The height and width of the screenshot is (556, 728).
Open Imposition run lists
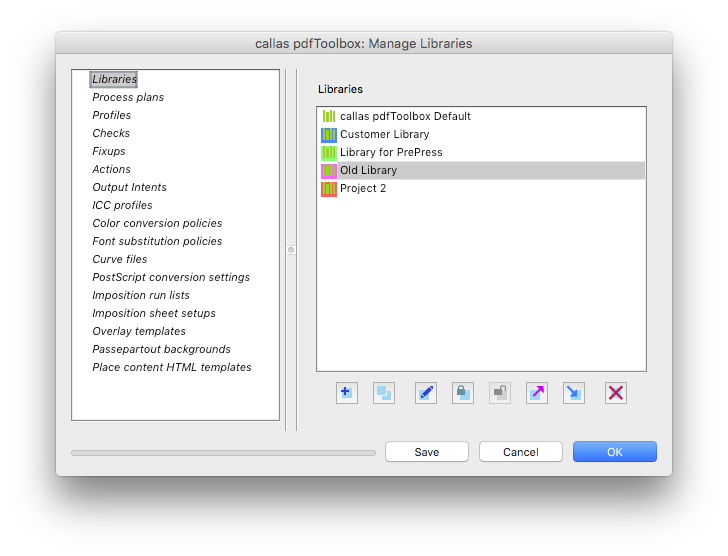point(141,295)
